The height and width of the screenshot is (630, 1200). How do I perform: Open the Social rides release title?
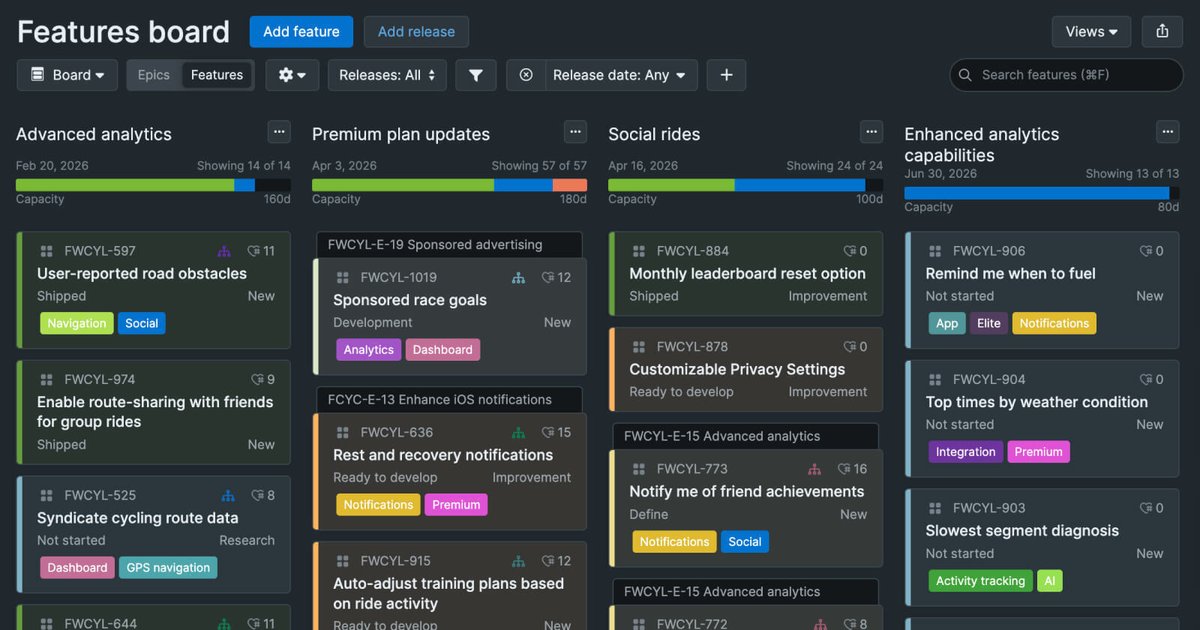[x=654, y=134]
